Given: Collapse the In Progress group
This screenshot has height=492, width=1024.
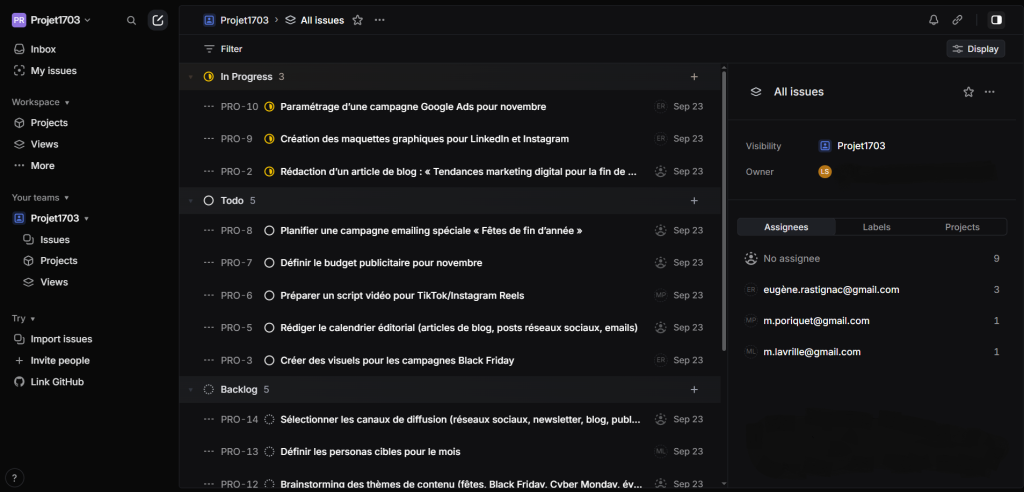Looking at the screenshot, I should point(191,77).
